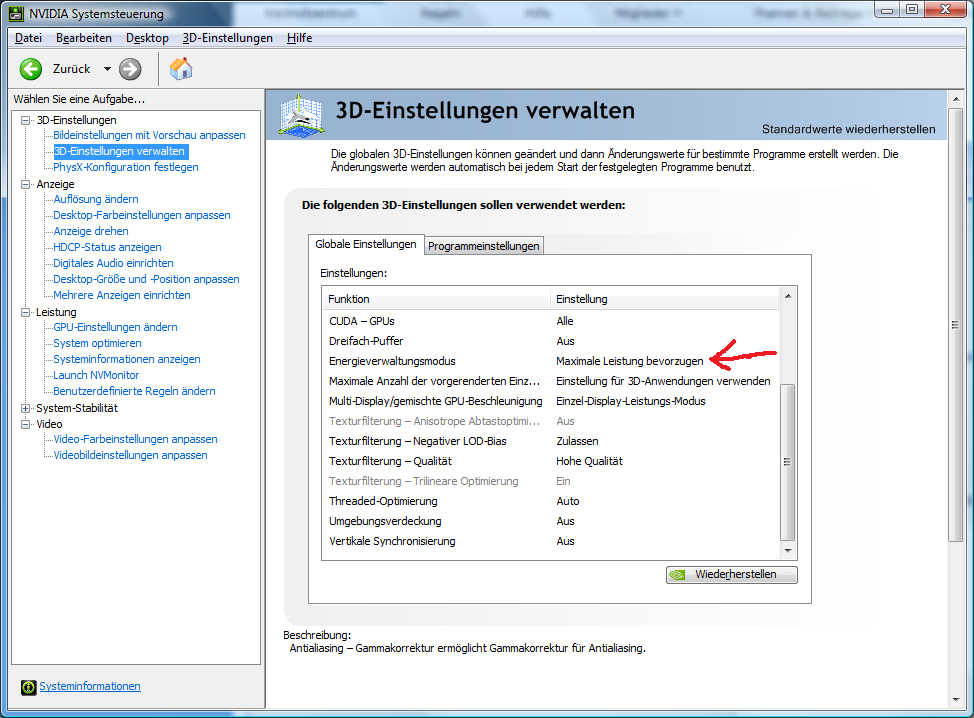Select Texturfilterung – Negativer LOD-Bias row
974x718 pixels.
pos(550,441)
